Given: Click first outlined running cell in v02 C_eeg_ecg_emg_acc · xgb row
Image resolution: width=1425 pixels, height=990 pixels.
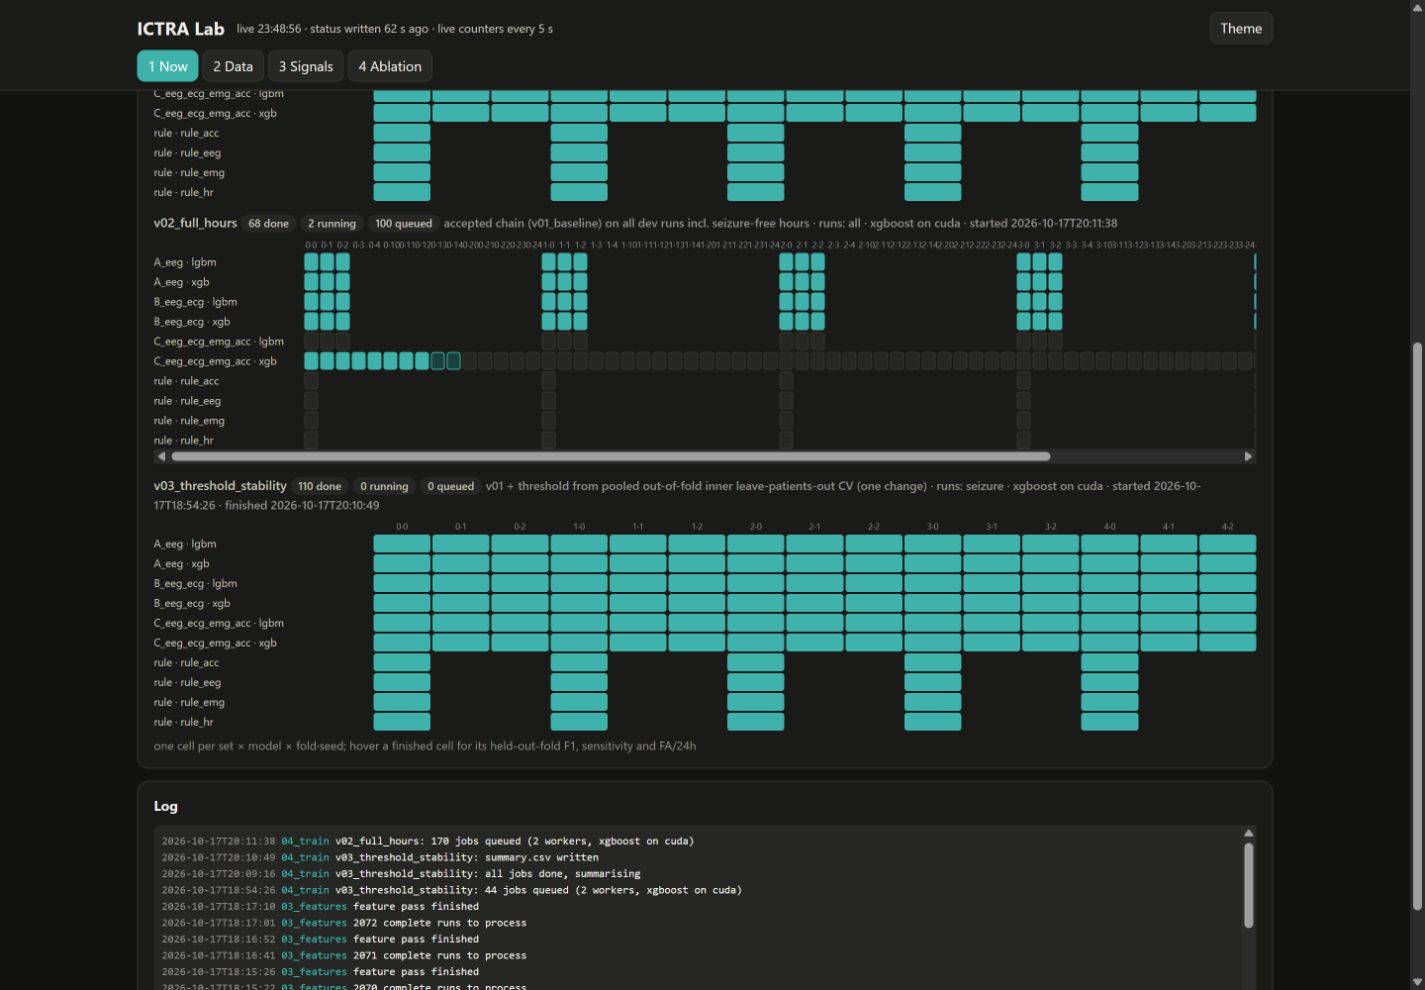Looking at the screenshot, I should 438,361.
